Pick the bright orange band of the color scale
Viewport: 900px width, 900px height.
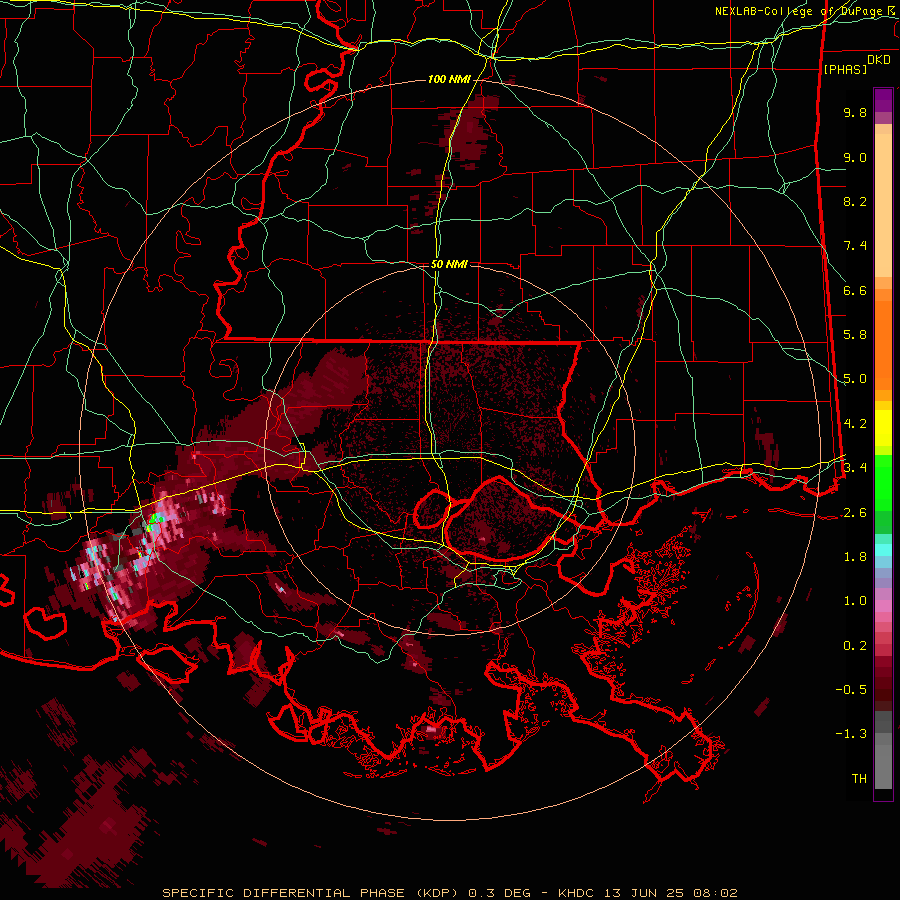(883, 346)
